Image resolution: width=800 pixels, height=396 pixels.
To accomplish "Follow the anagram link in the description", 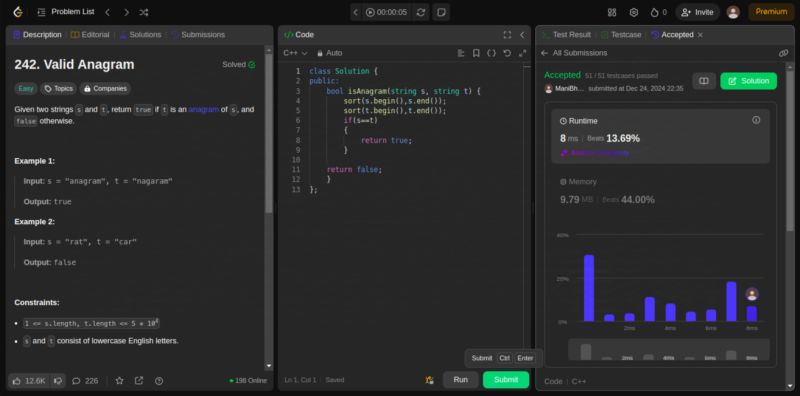I will click(204, 109).
